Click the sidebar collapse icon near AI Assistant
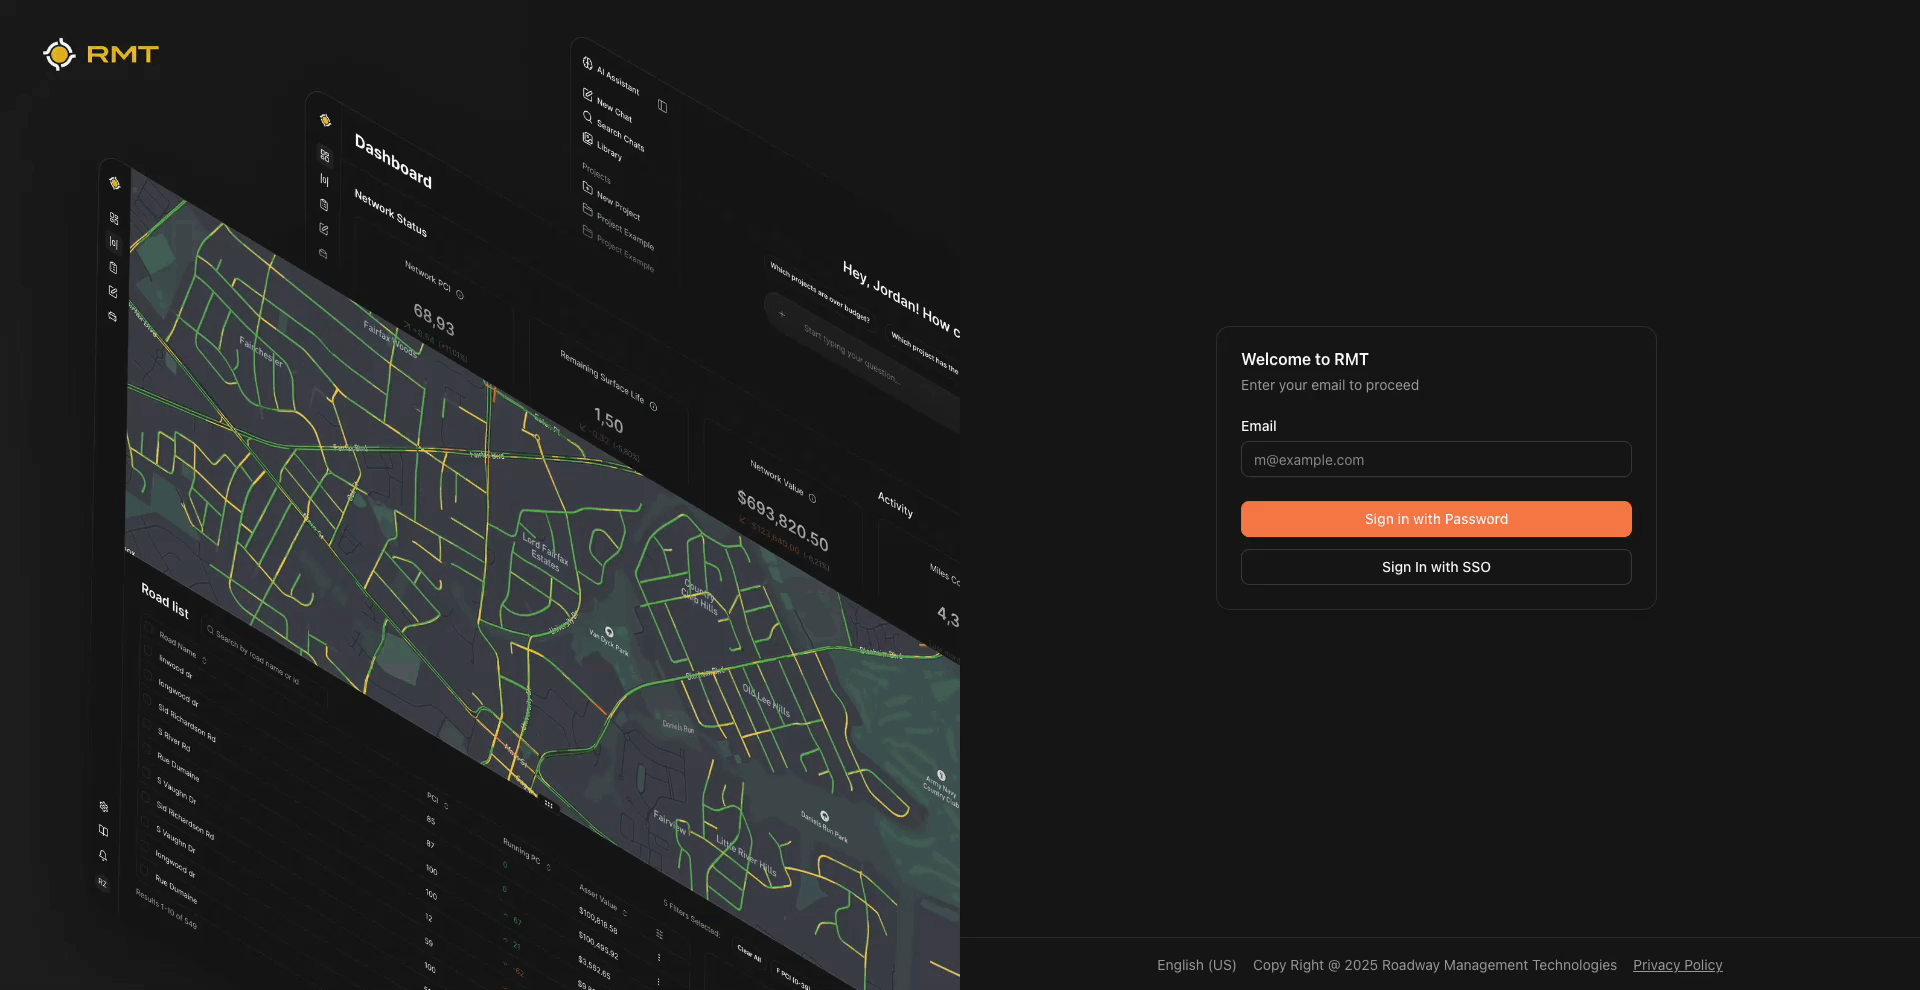The image size is (1920, 990). (662, 106)
